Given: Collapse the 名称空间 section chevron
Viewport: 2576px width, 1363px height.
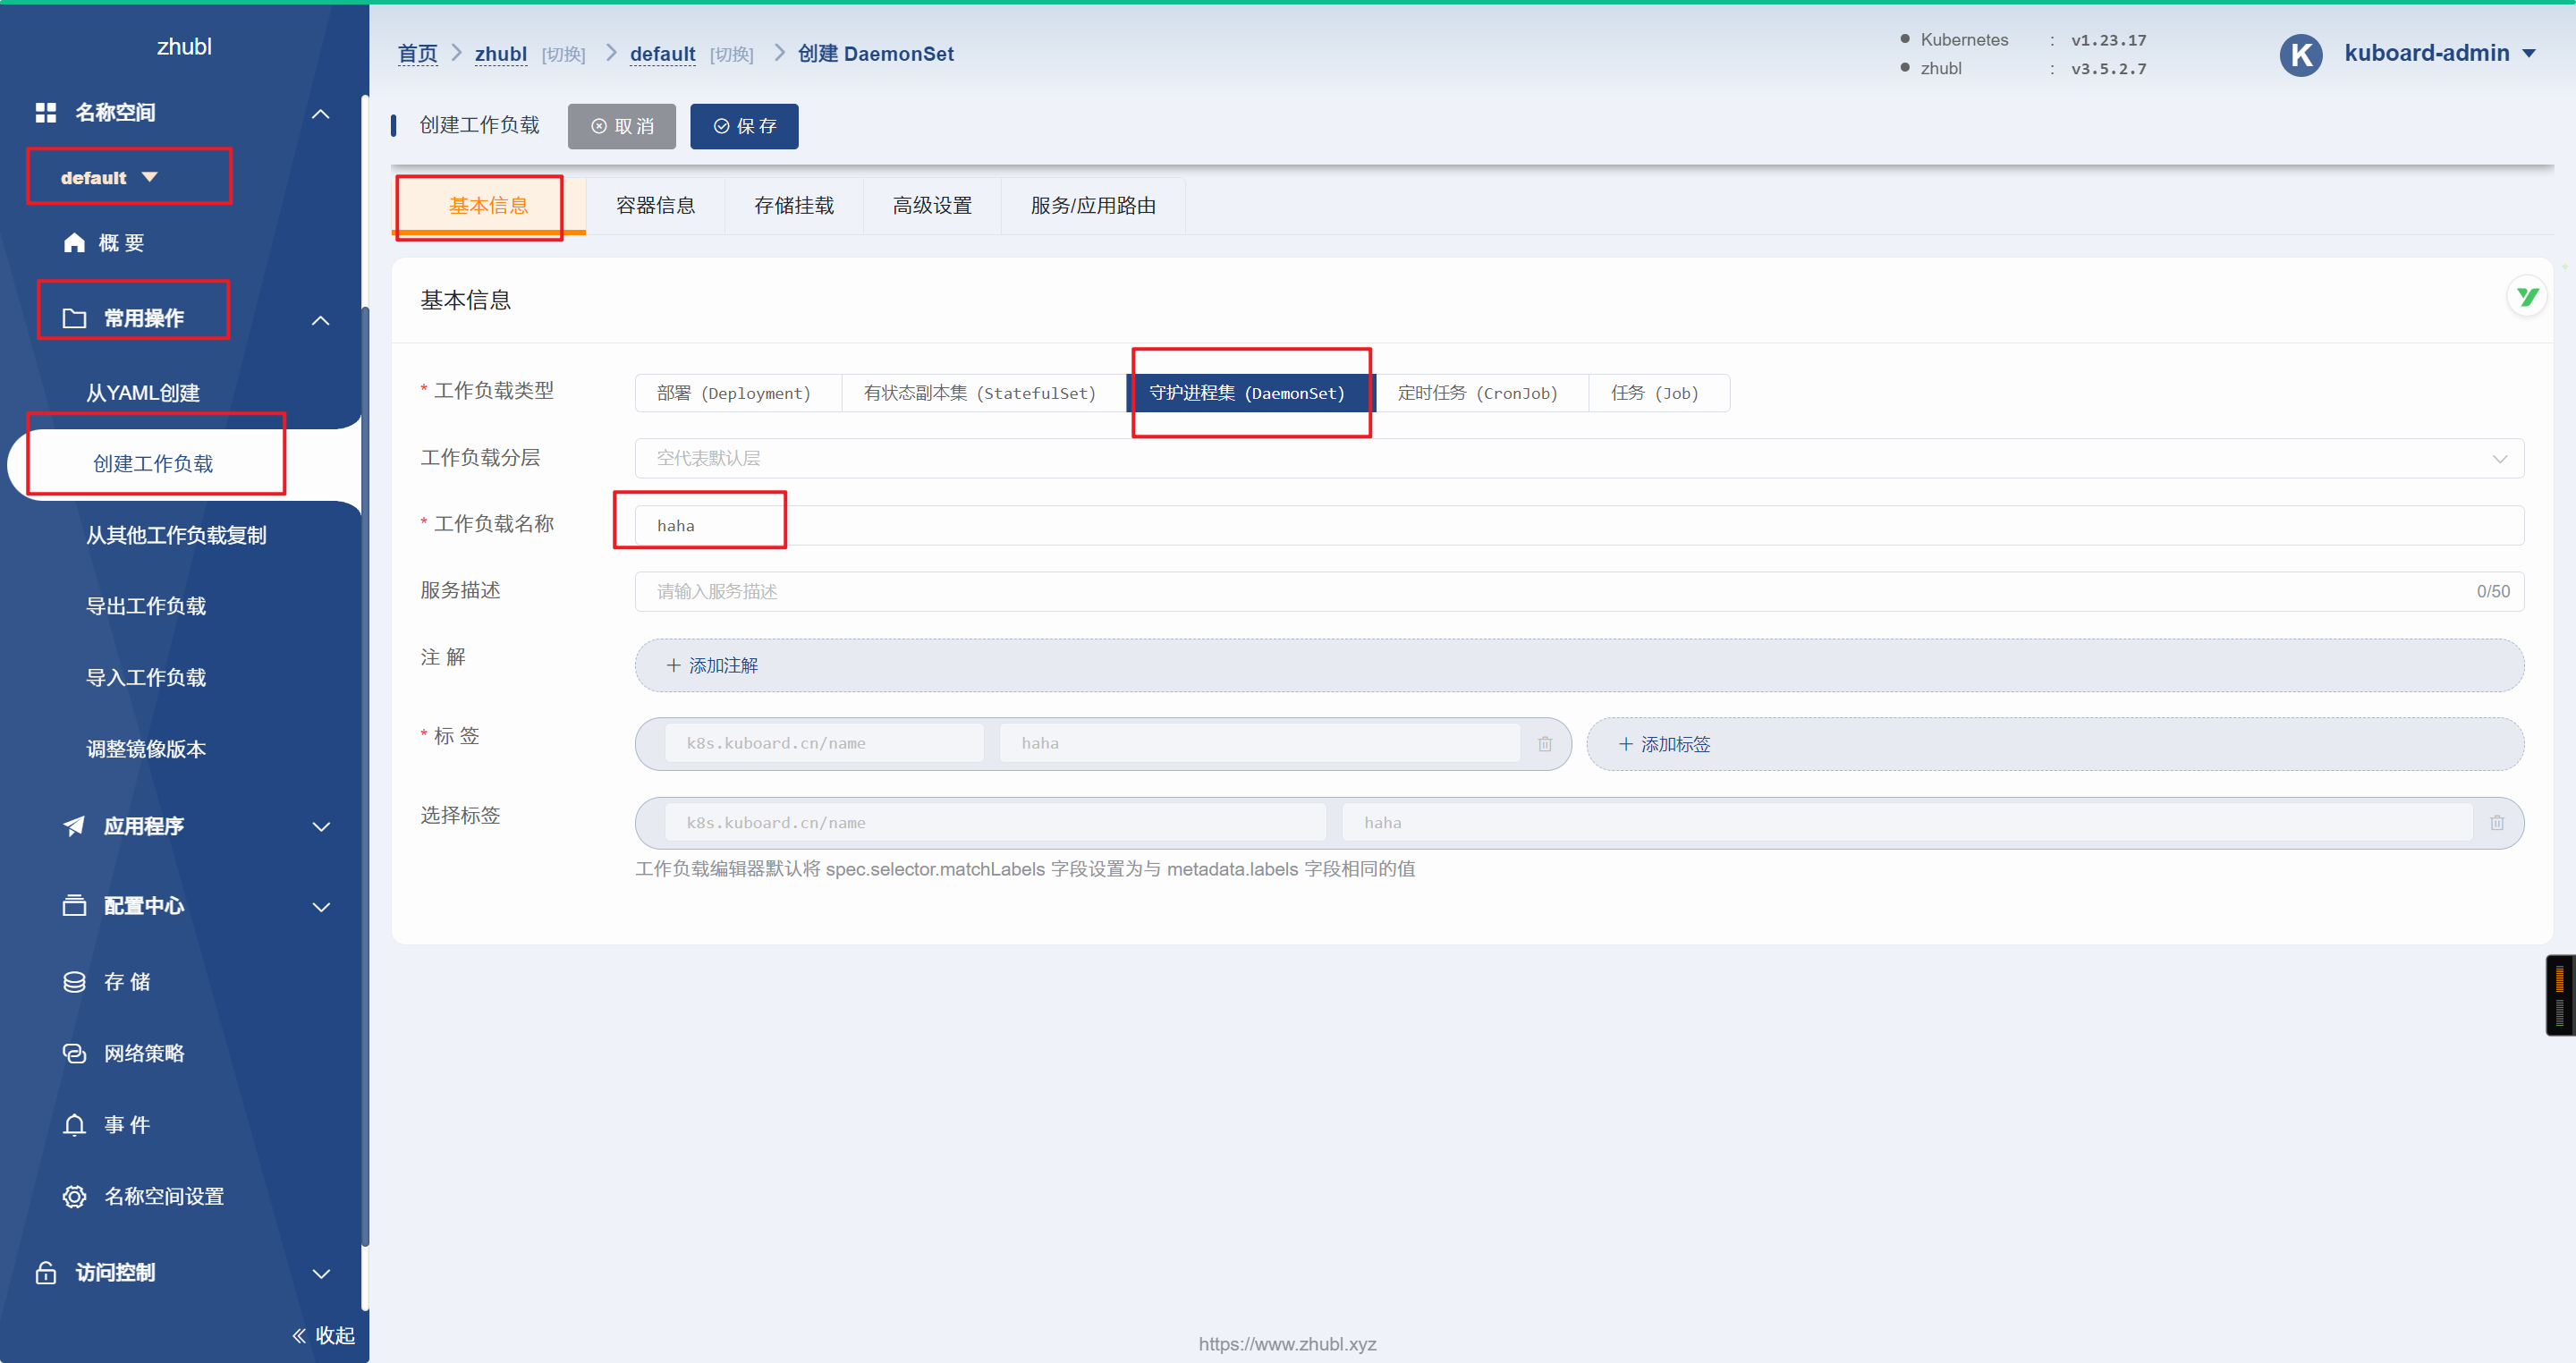Looking at the screenshot, I should point(320,113).
